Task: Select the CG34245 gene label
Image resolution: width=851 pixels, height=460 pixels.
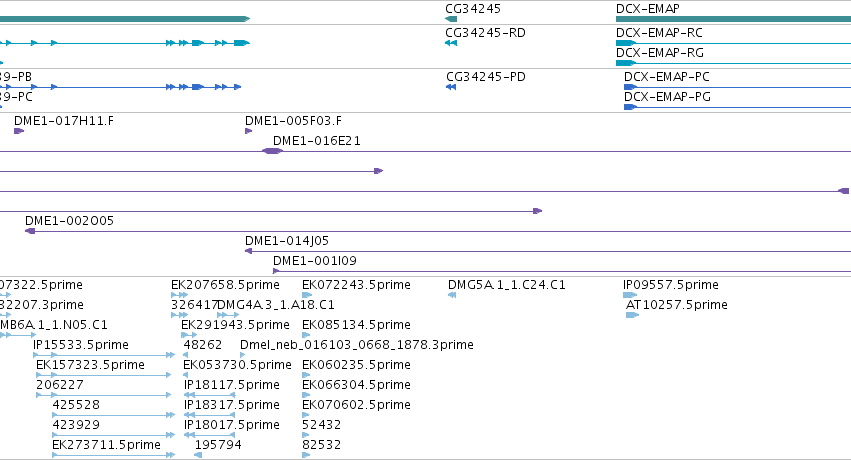Action: pos(473,9)
